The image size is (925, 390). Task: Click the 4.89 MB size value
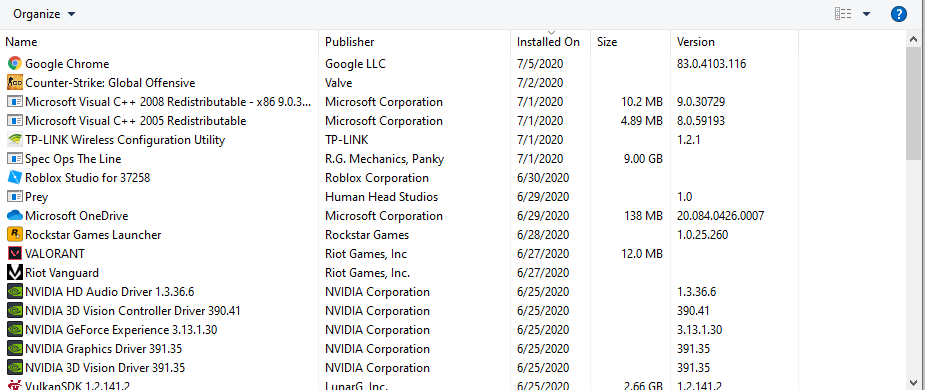click(642, 121)
